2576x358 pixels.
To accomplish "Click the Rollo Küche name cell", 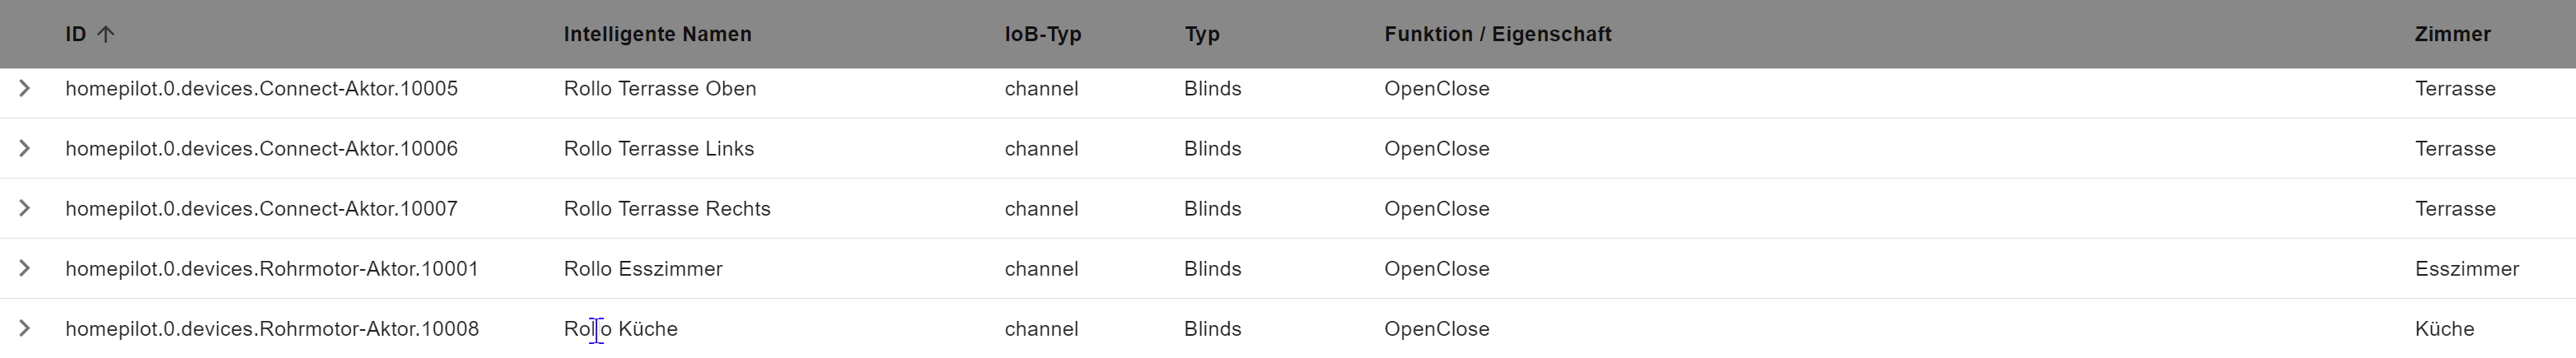I will pos(620,329).
